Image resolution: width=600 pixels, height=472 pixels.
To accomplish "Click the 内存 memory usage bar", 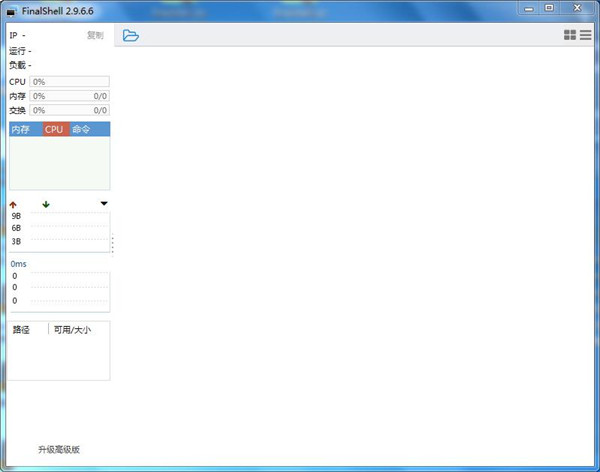I will (x=69, y=96).
